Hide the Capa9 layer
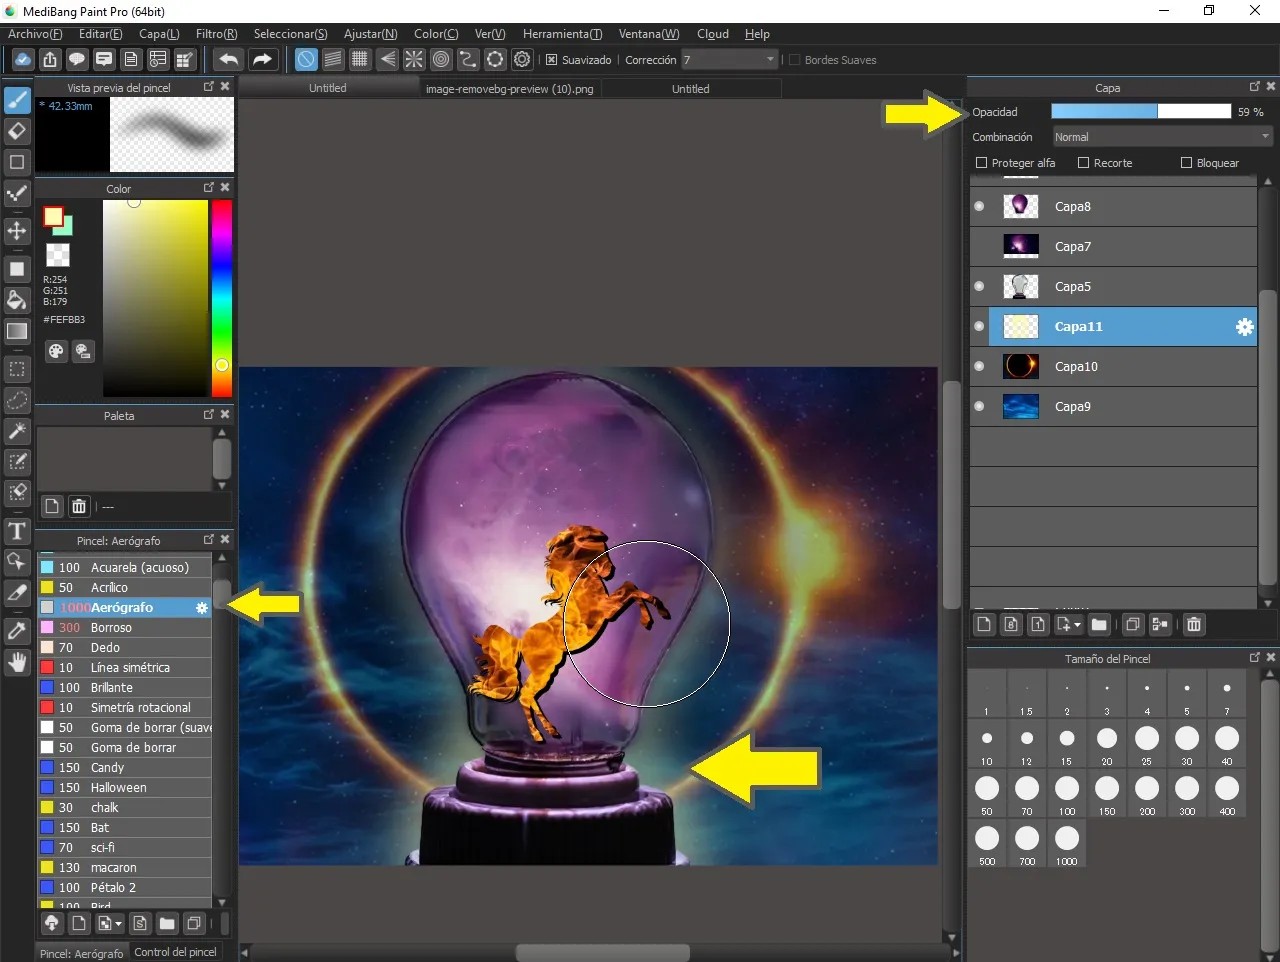The width and height of the screenshot is (1280, 962). pyautogui.click(x=979, y=406)
